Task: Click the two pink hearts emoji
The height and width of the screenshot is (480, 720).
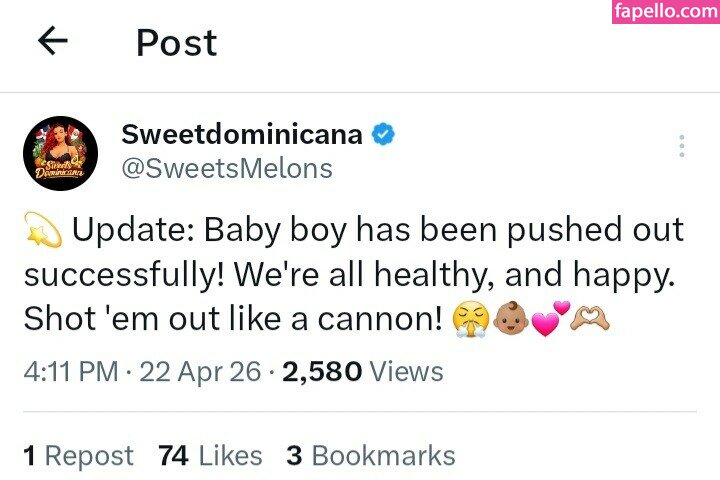Action: point(550,320)
